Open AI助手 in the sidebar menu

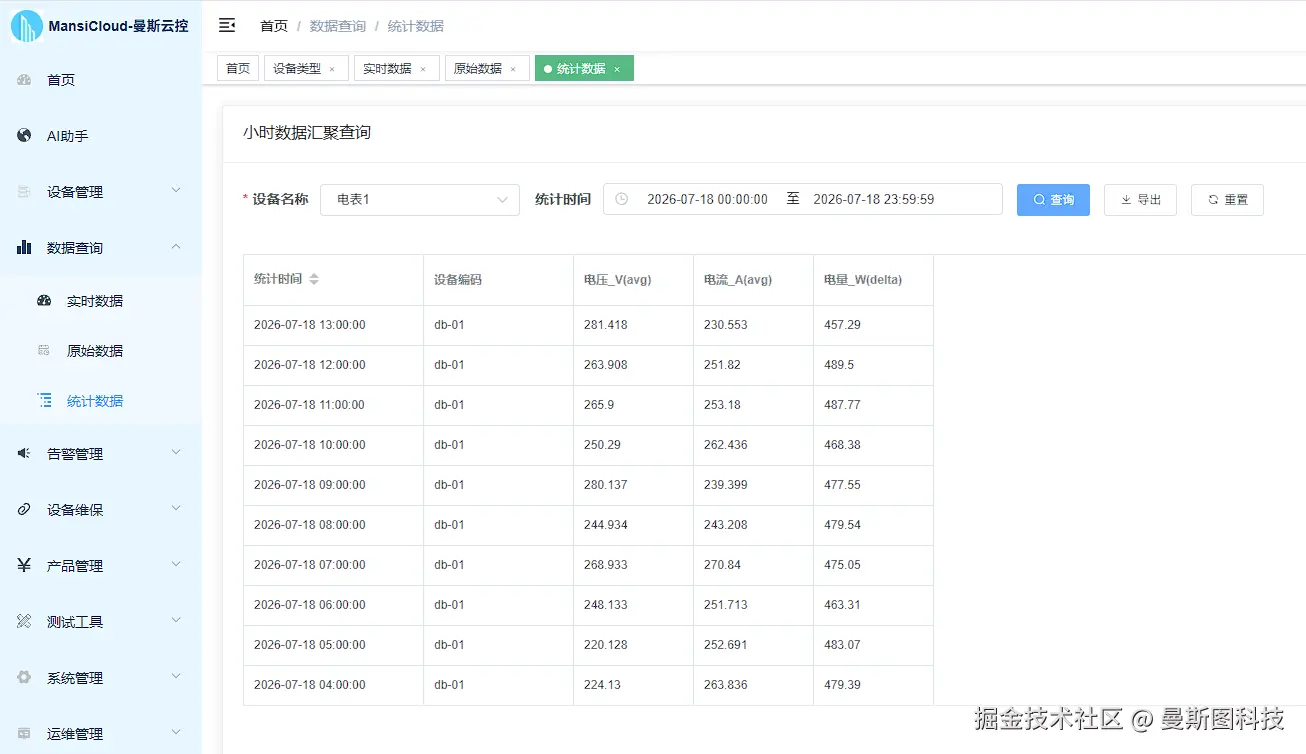point(101,136)
